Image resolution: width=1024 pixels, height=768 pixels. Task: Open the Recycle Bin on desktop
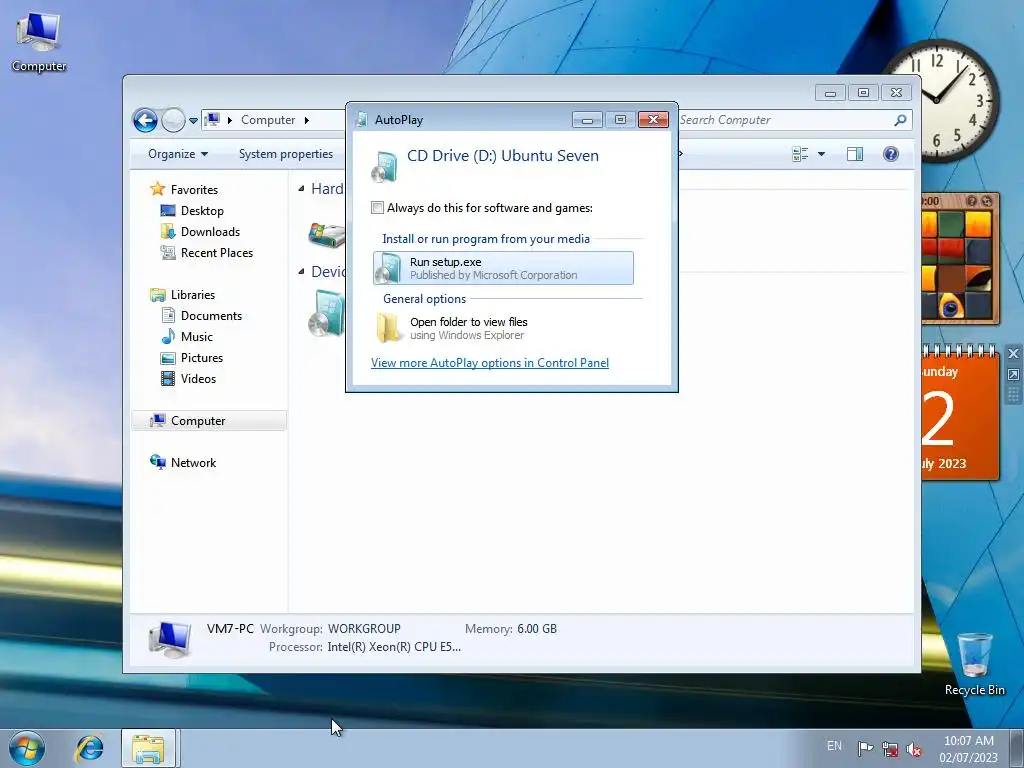click(x=974, y=664)
